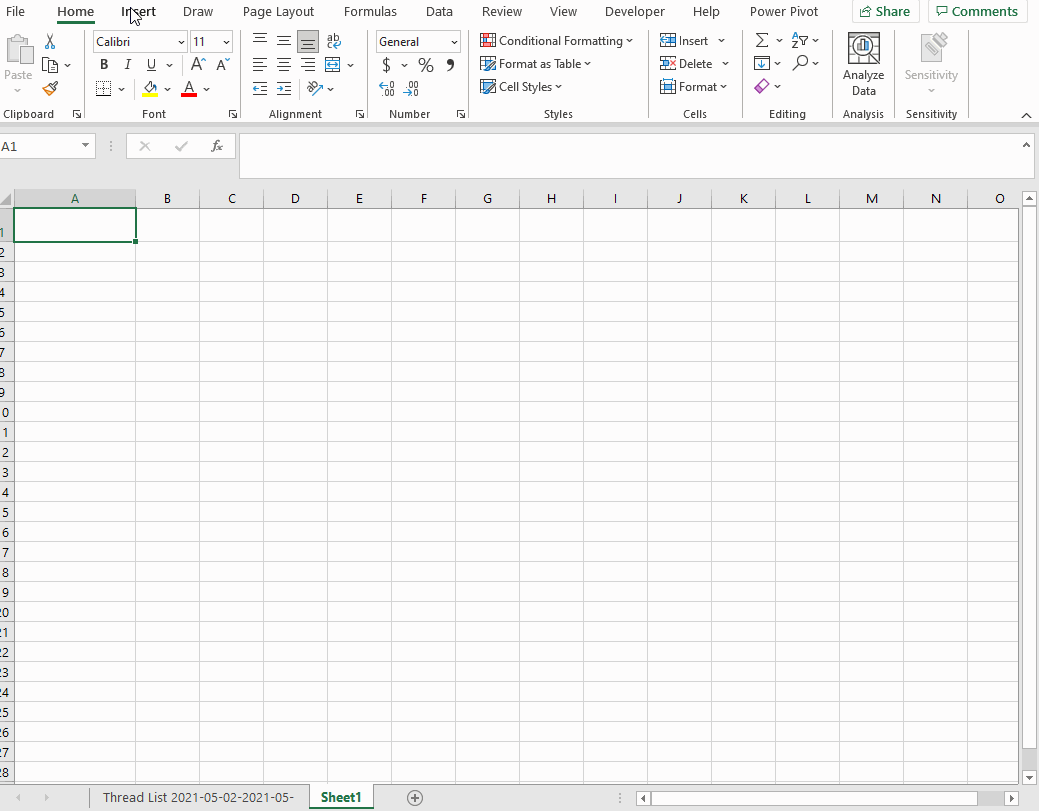1039x811 pixels.
Task: Click the Share button
Action: point(885,11)
